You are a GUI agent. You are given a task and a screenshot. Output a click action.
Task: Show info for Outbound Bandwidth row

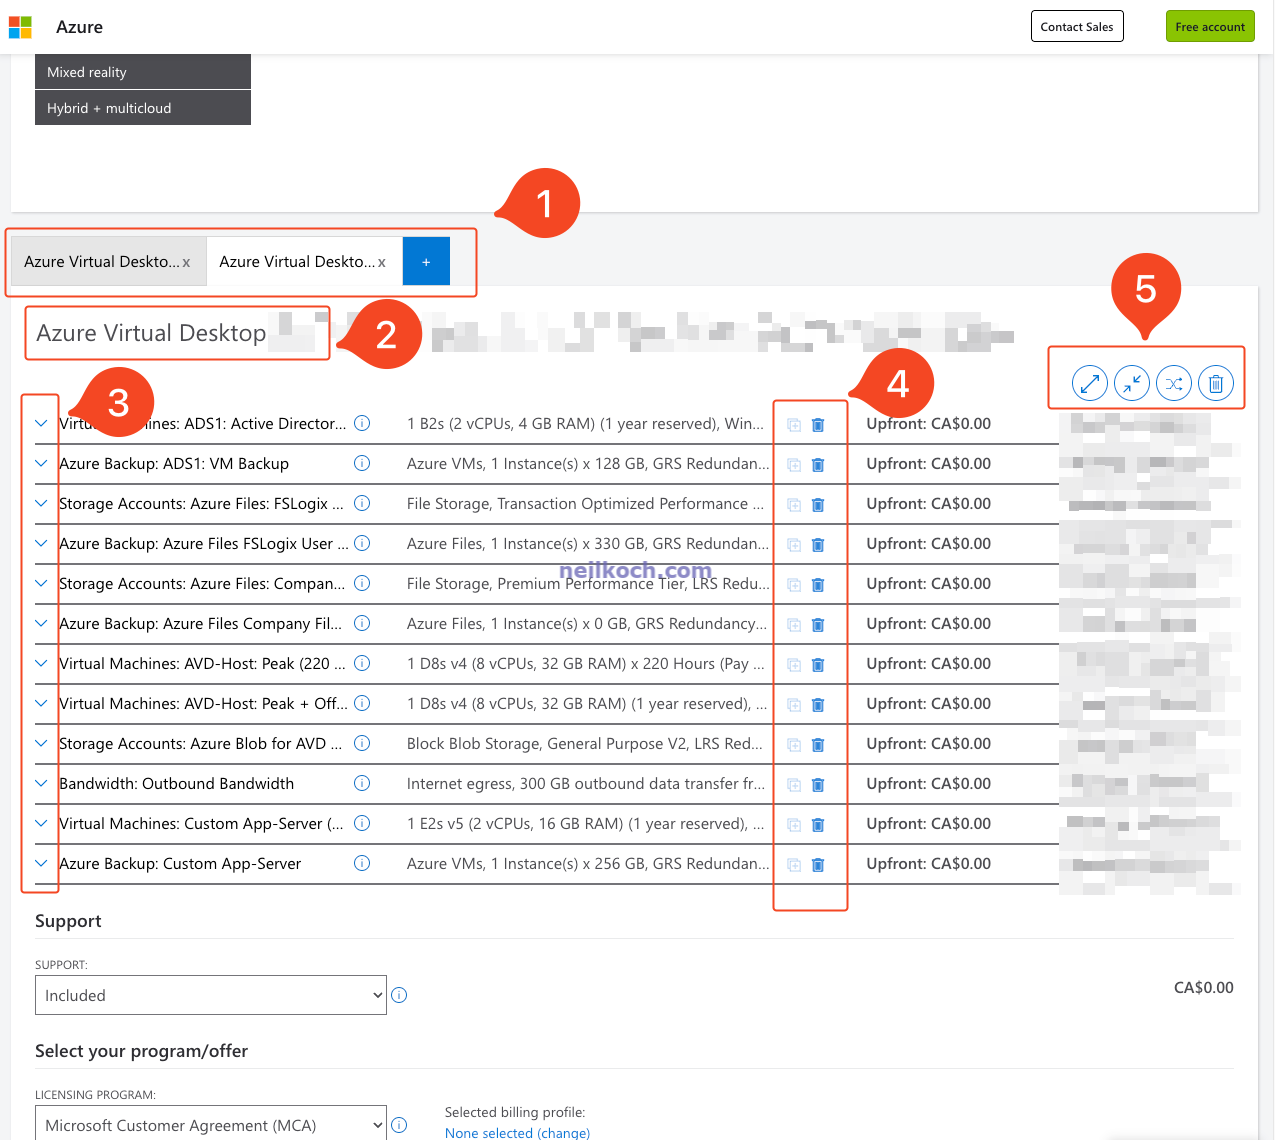pos(362,783)
